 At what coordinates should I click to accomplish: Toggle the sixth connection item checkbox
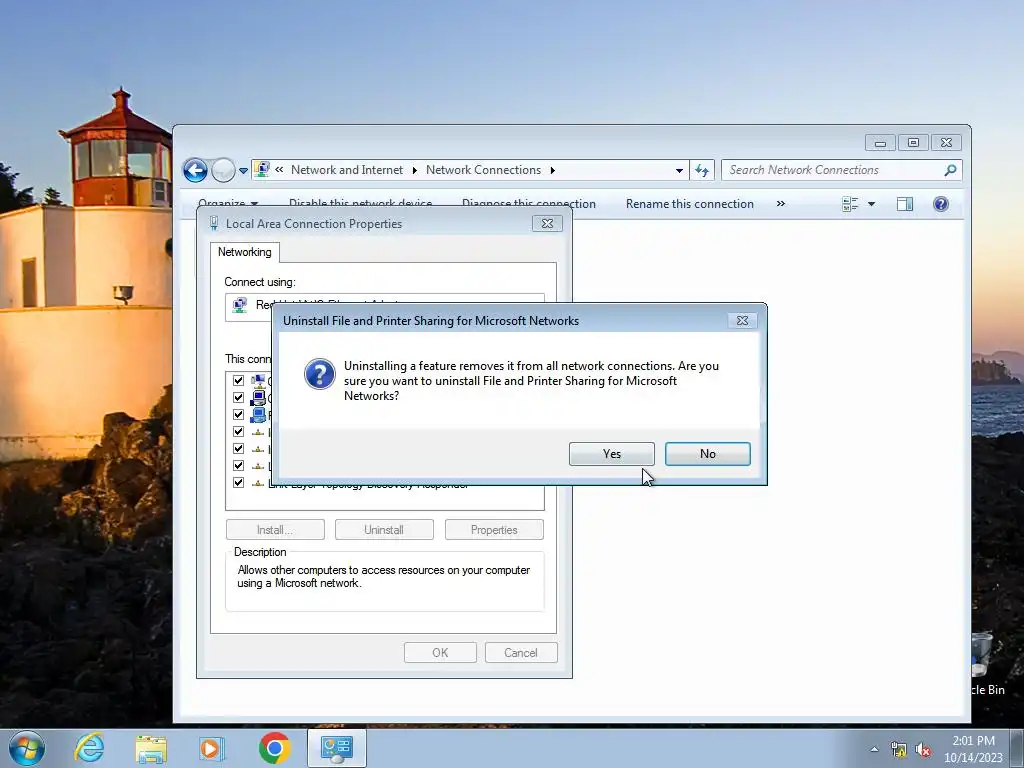pyautogui.click(x=238, y=465)
